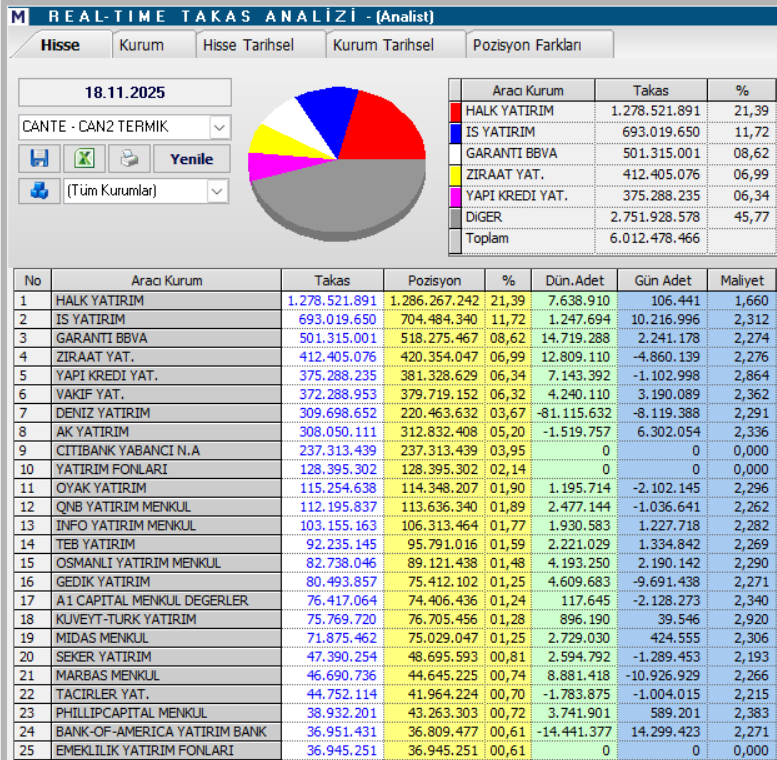
Task: Click the M application logo icon
Action: [18, 17]
